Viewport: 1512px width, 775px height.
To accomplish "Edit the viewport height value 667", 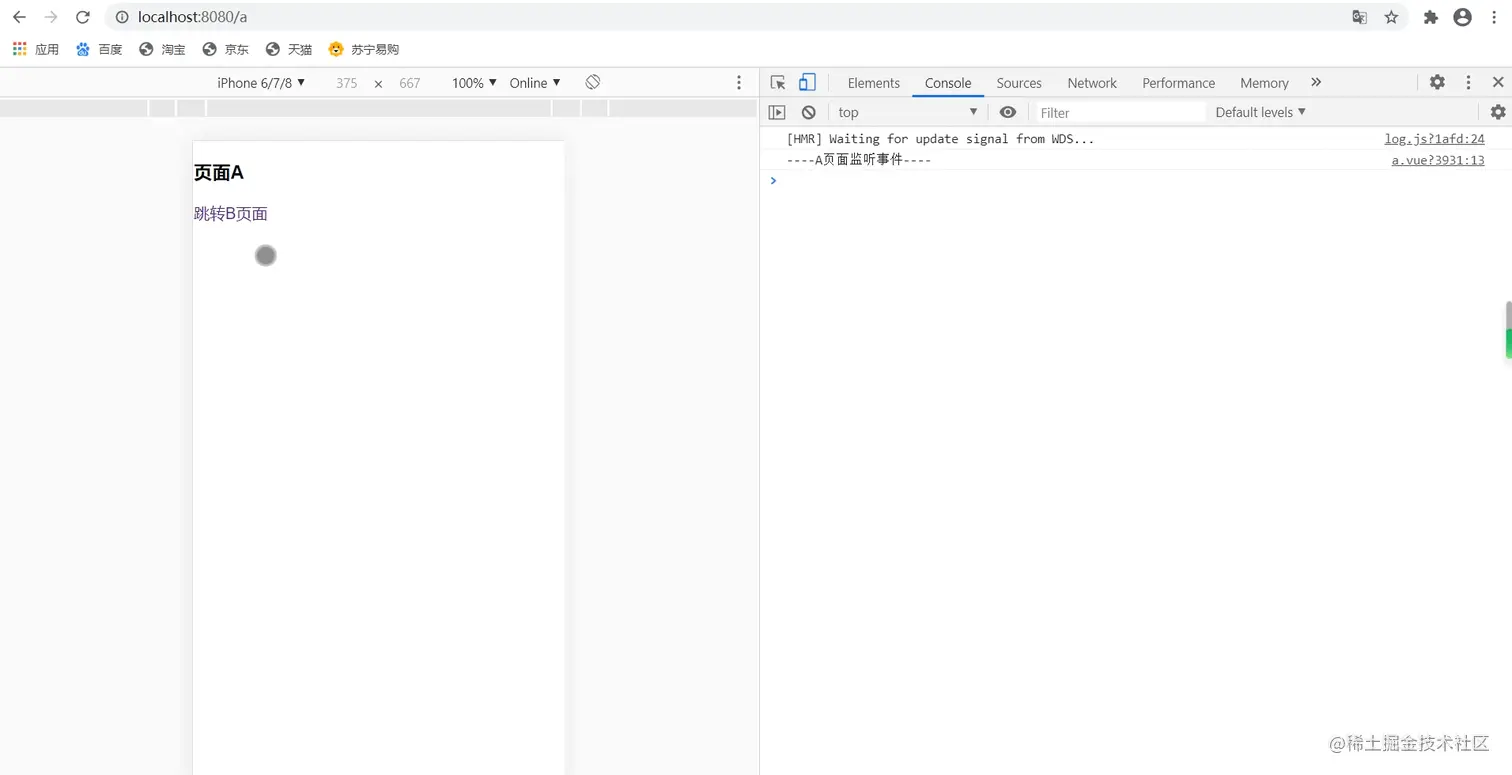I will coord(409,83).
